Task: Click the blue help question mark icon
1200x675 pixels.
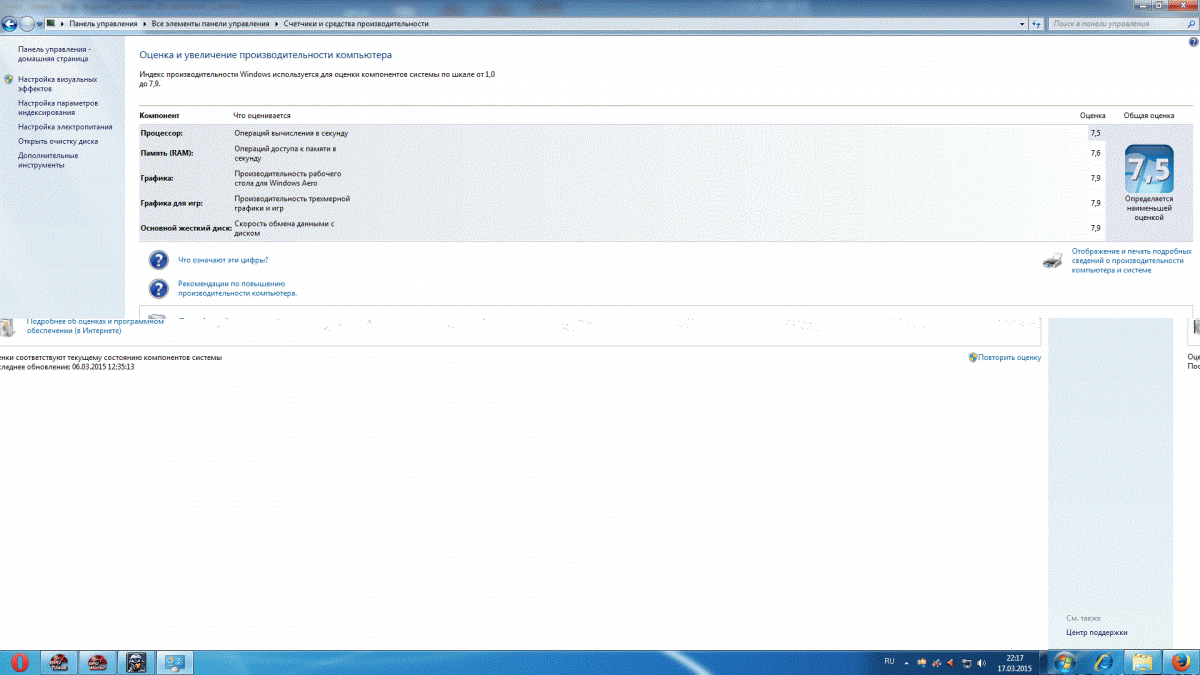Action: 1193,43
